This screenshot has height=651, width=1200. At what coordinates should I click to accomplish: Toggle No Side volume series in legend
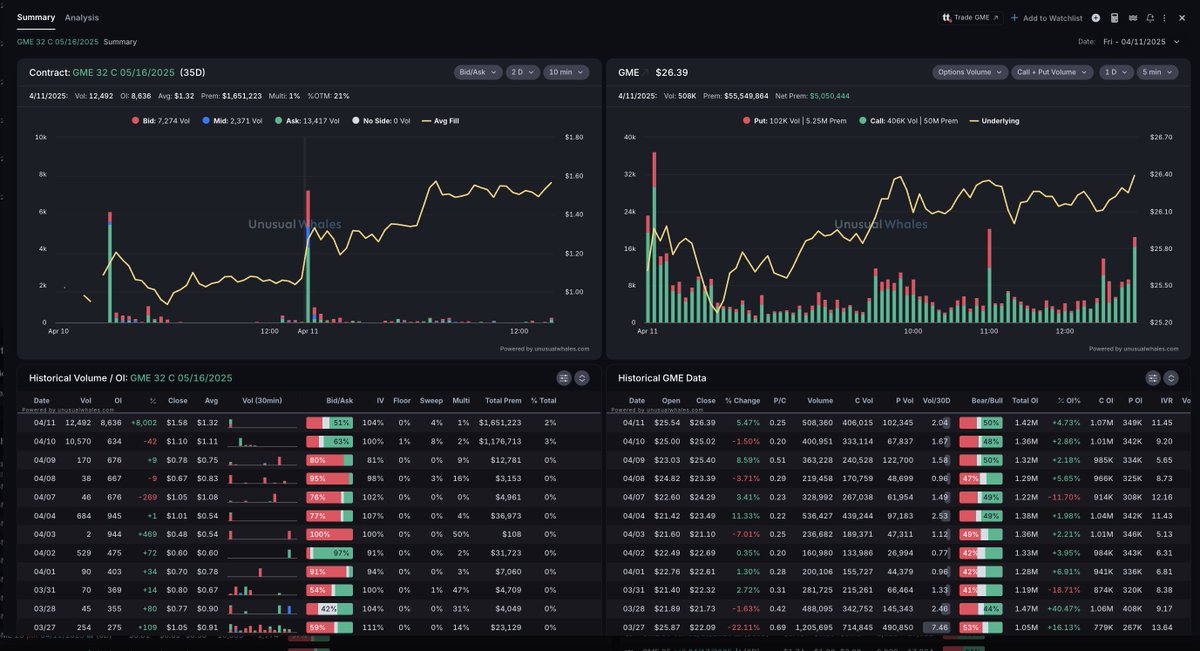tap(383, 120)
